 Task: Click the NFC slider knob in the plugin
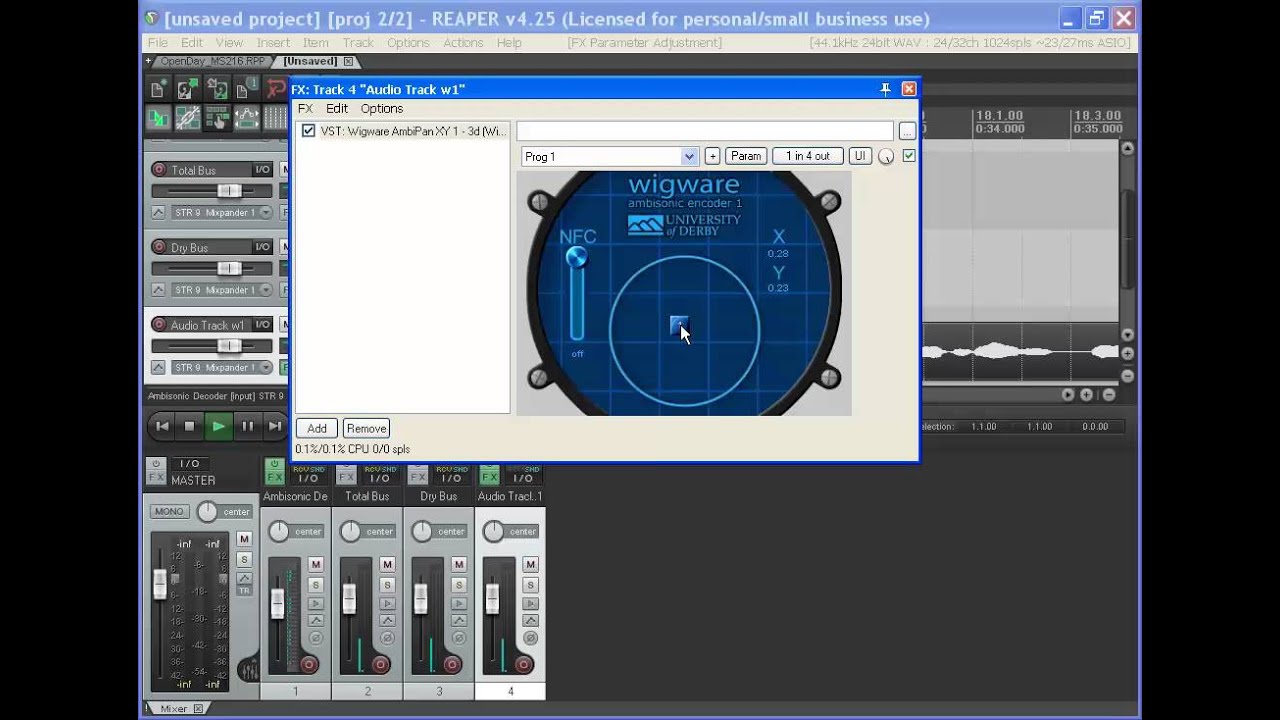(576, 258)
